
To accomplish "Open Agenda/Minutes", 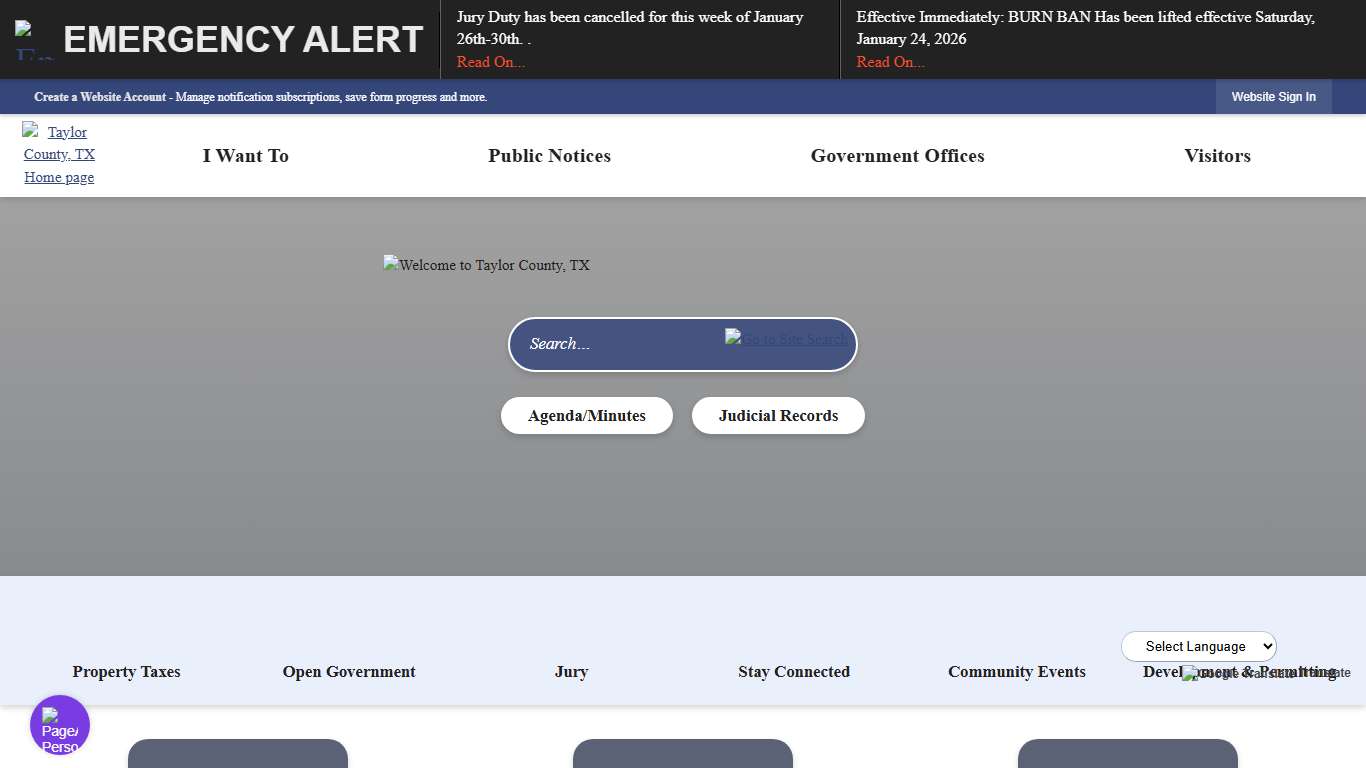I will click(586, 416).
